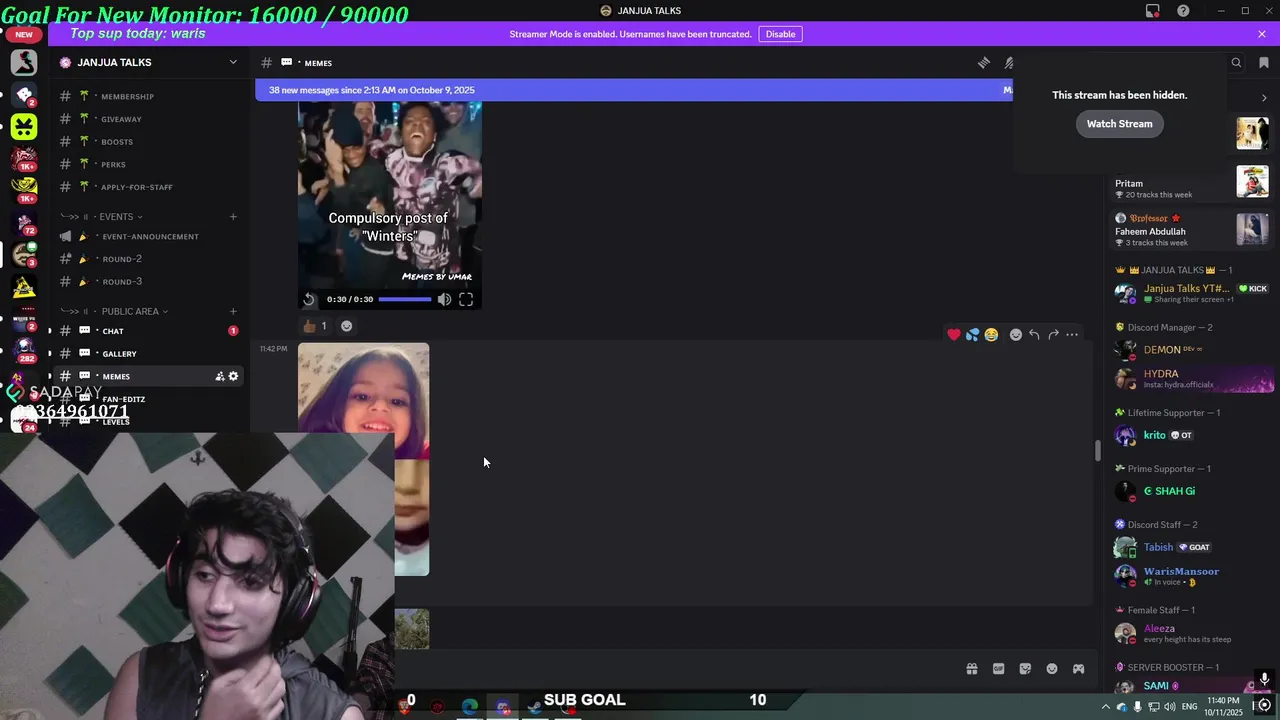Jump via new messages banner
The height and width of the screenshot is (720, 1280).
[x=634, y=90]
